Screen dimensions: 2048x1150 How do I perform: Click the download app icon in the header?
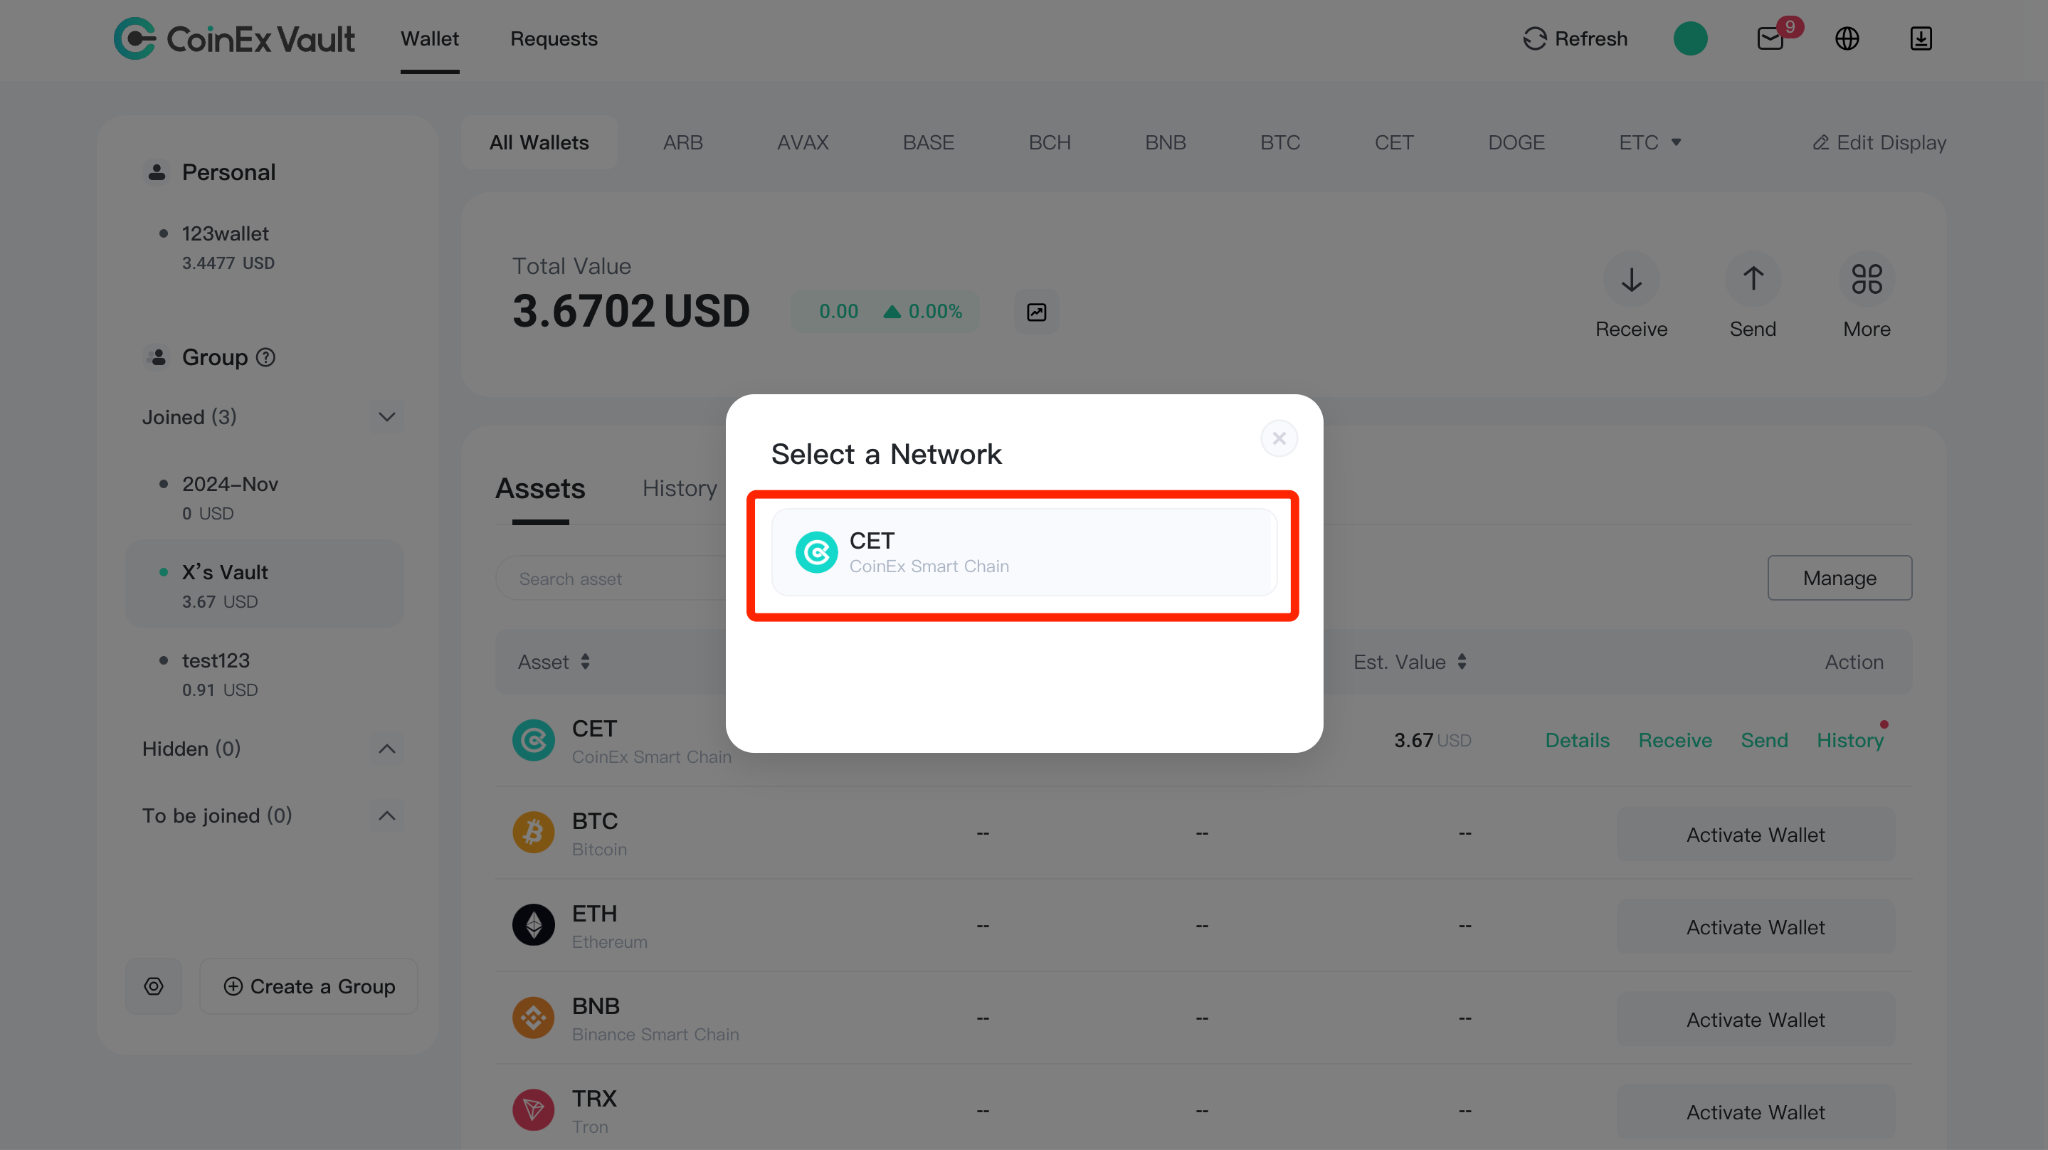[x=1920, y=39]
